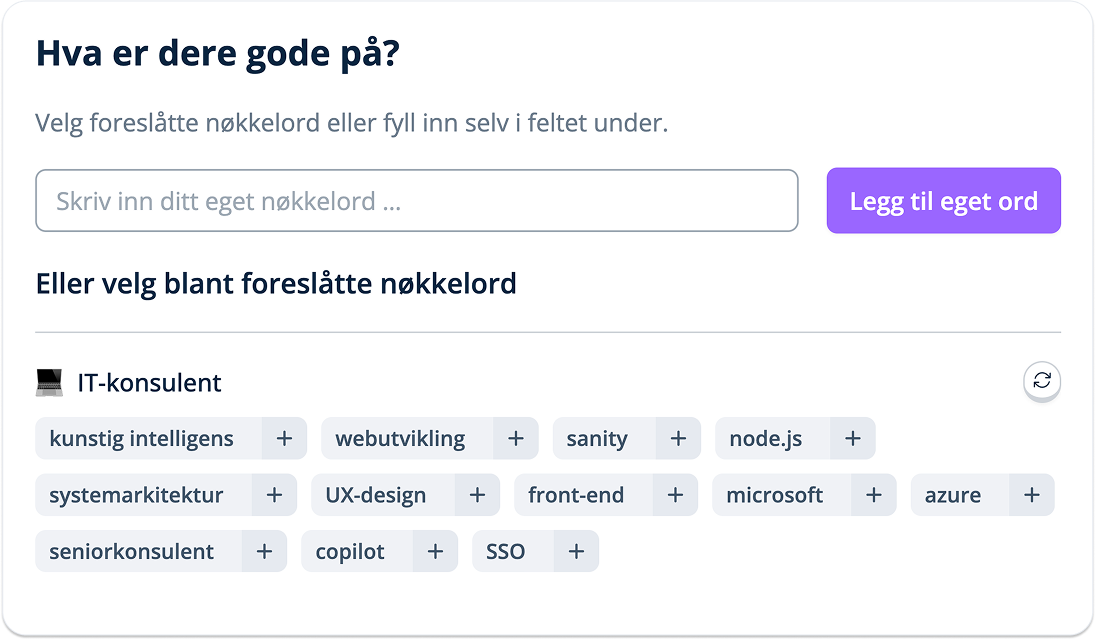Screen dimensions: 1096x640
Task: Add "webutvikling" using its plus icon
Action: coord(516,438)
